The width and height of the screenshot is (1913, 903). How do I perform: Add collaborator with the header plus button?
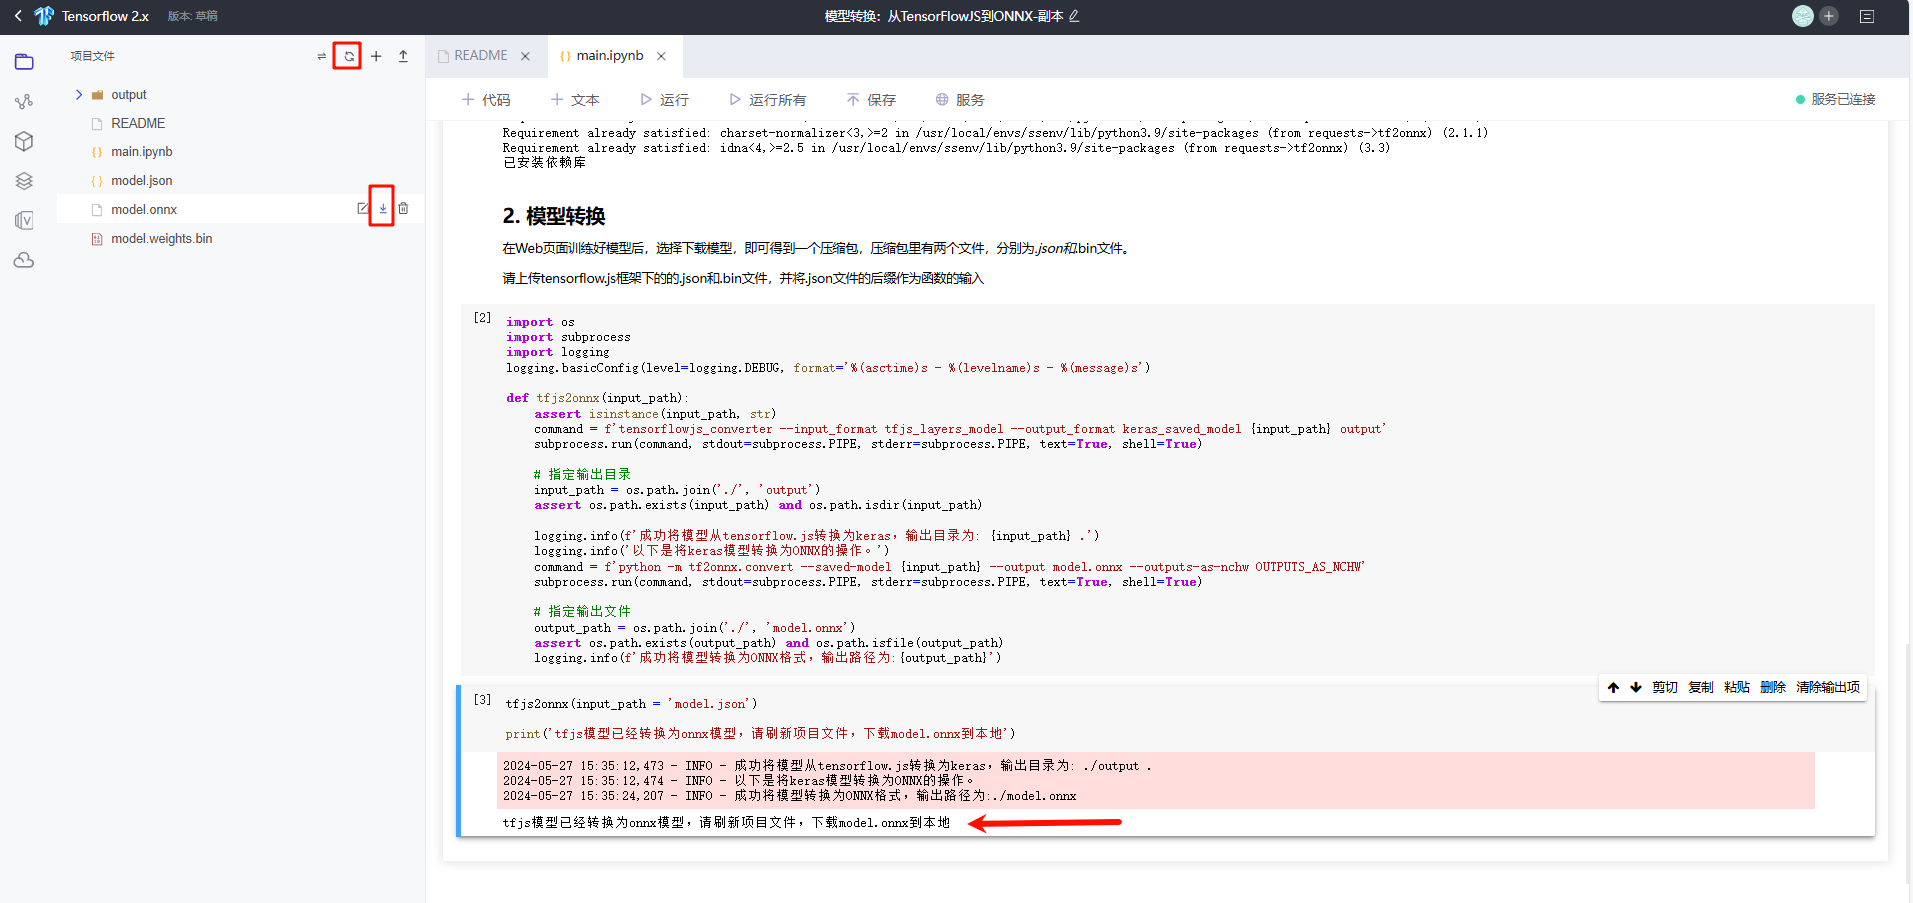[x=1829, y=16]
